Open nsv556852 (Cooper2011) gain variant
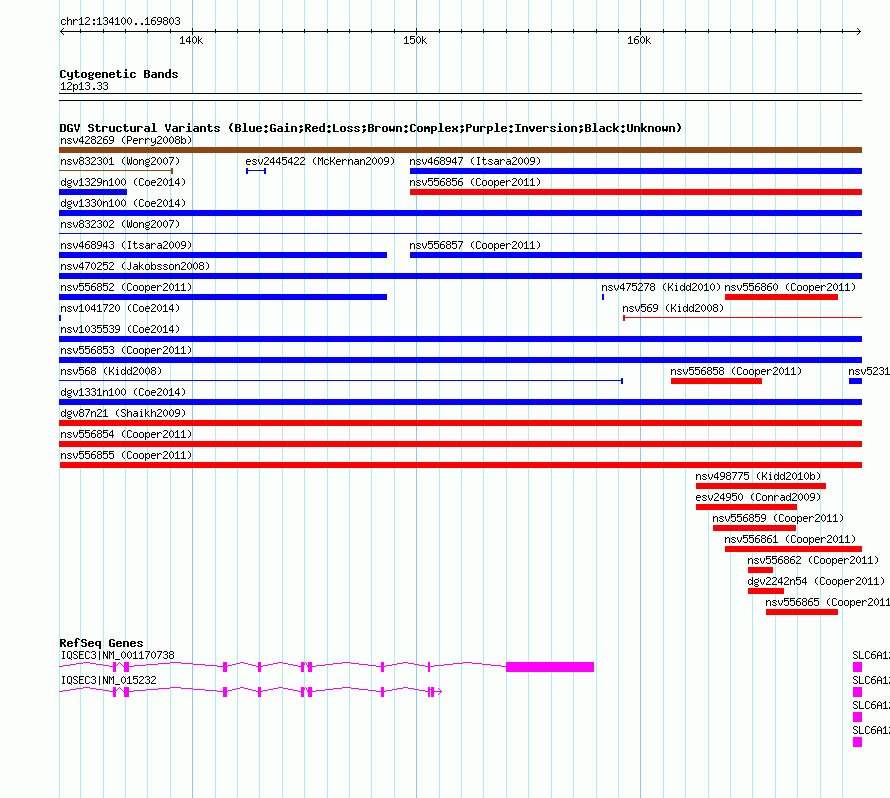 [x=223, y=297]
